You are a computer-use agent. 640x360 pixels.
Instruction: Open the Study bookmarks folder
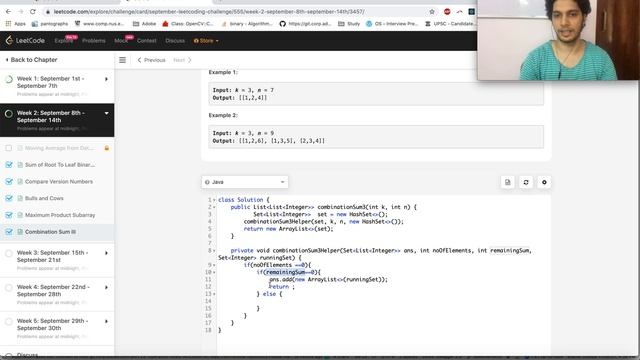[x=349, y=24]
